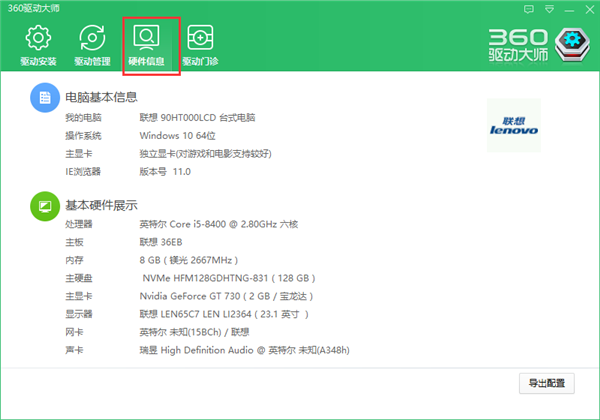The image size is (600, 420).
Task: Click the network card value 英特尔 未知(15BCh)
Action: pyautogui.click(x=194, y=332)
